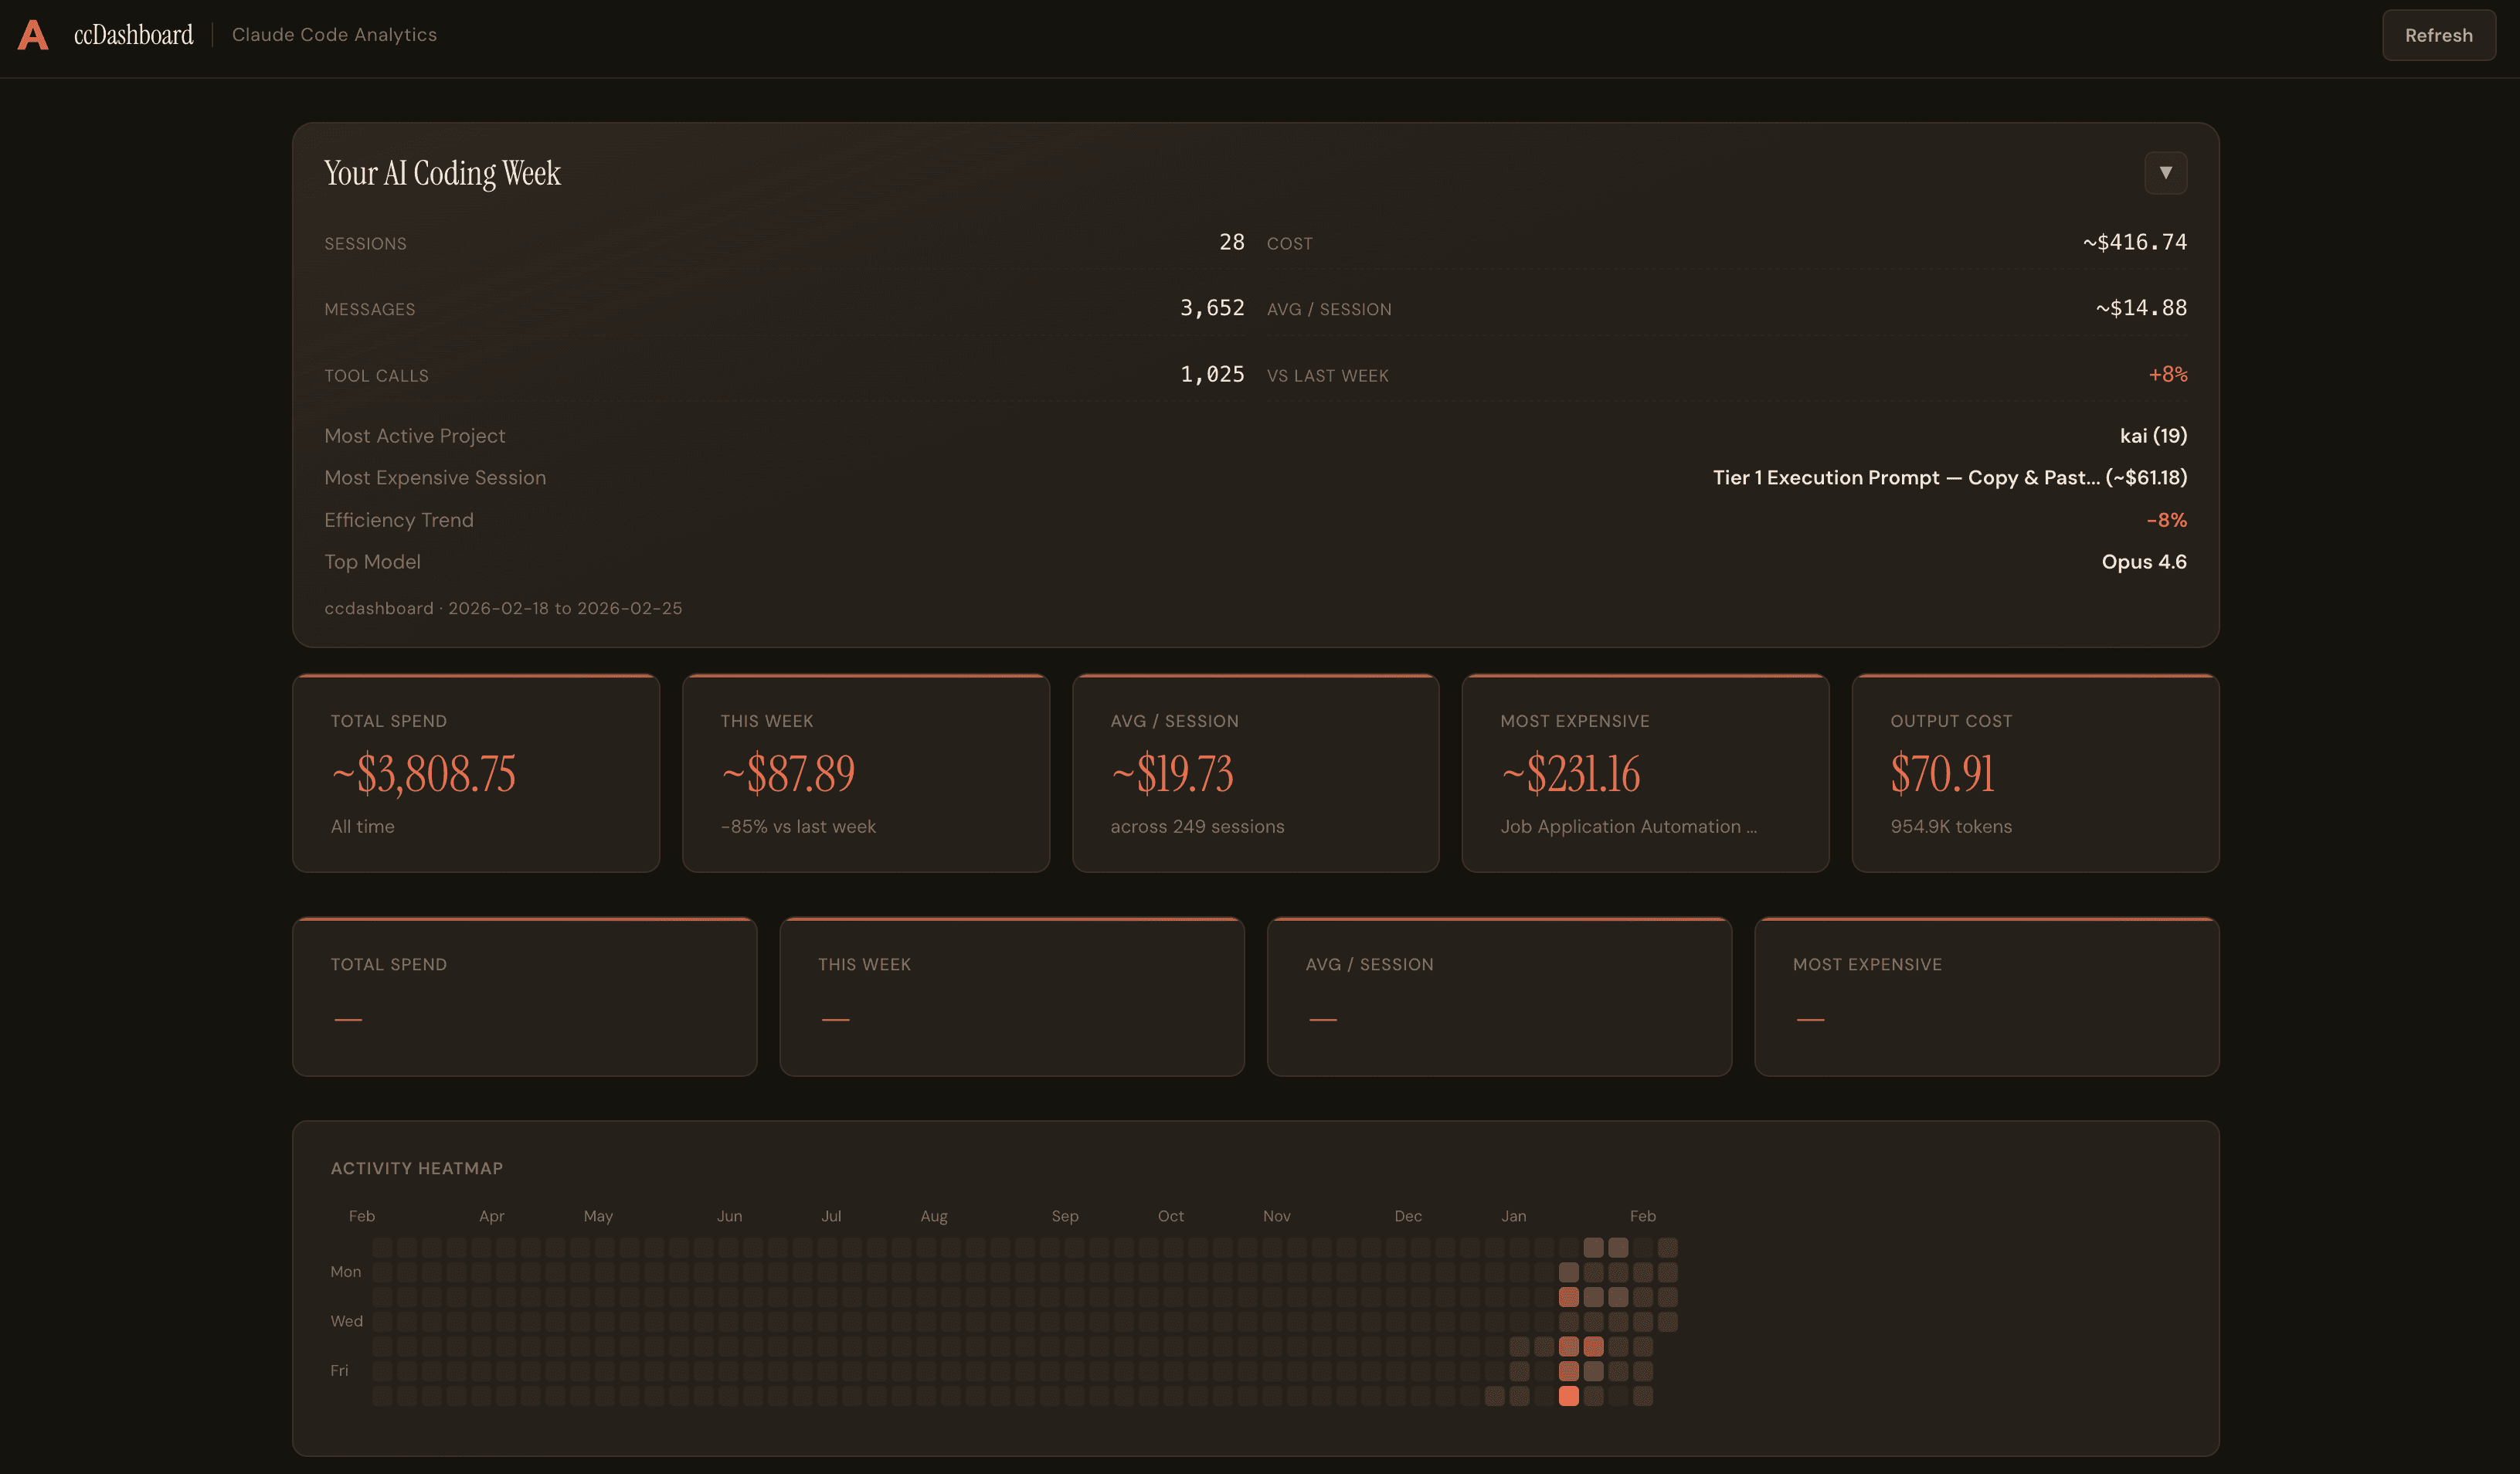
Task: Click the Activity Heatmap heading
Action: (416, 1168)
